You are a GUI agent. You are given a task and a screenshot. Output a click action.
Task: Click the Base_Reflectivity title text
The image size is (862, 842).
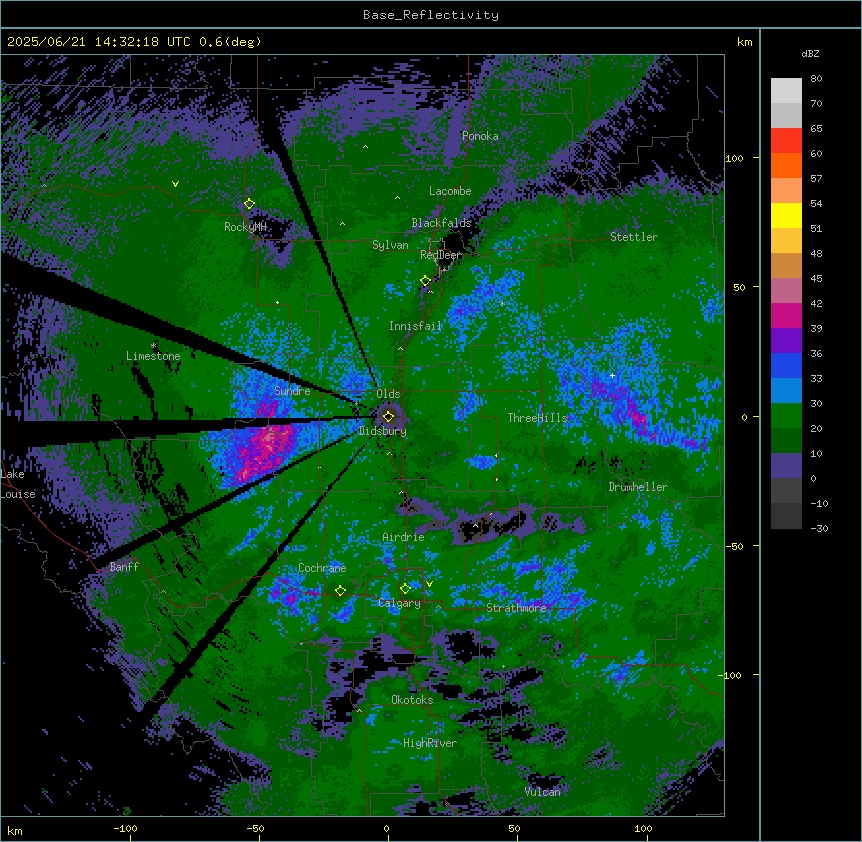pos(431,15)
